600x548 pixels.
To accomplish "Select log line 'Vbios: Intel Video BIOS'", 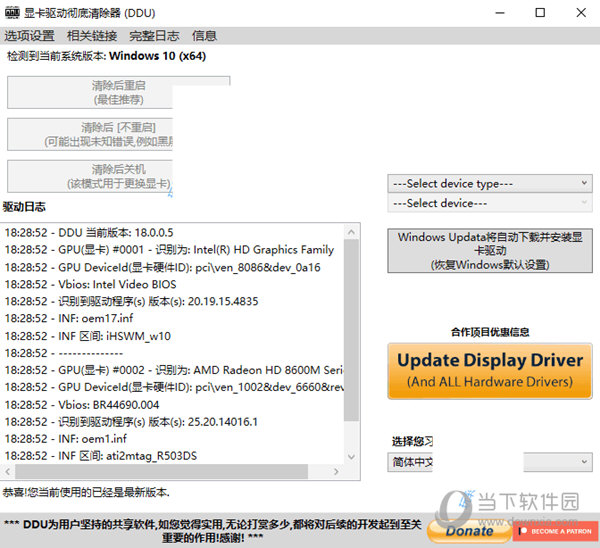I will point(90,284).
